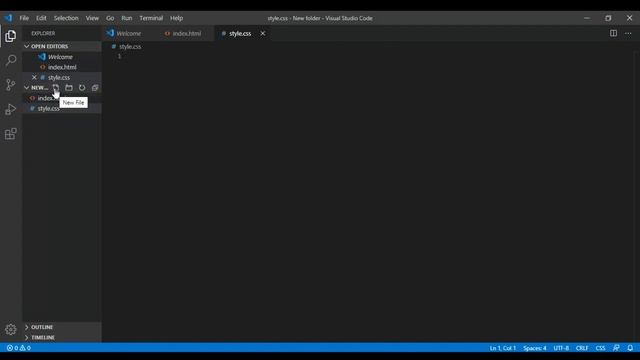Image resolution: width=640 pixels, height=360 pixels.
Task: Open the editor More Actions menu
Action: click(628, 33)
